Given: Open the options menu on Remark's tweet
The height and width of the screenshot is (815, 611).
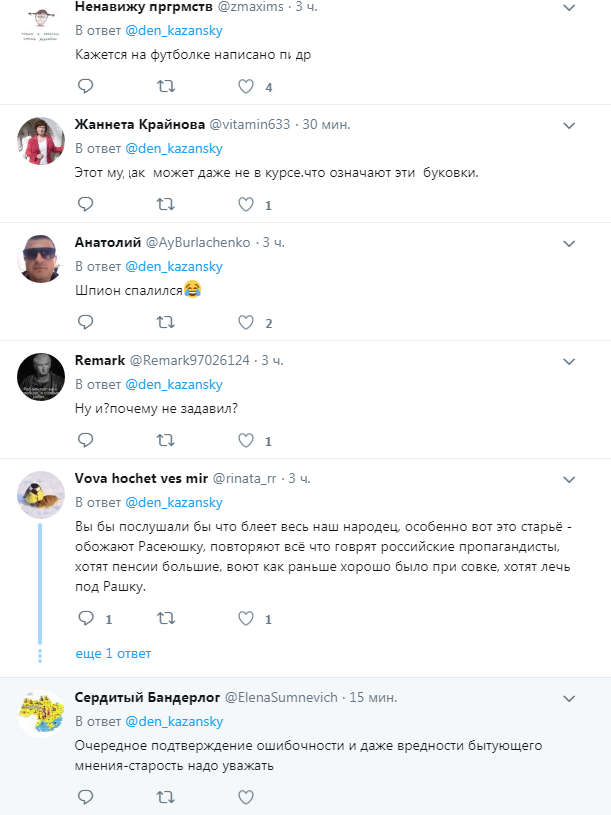Looking at the screenshot, I should coord(569,361).
